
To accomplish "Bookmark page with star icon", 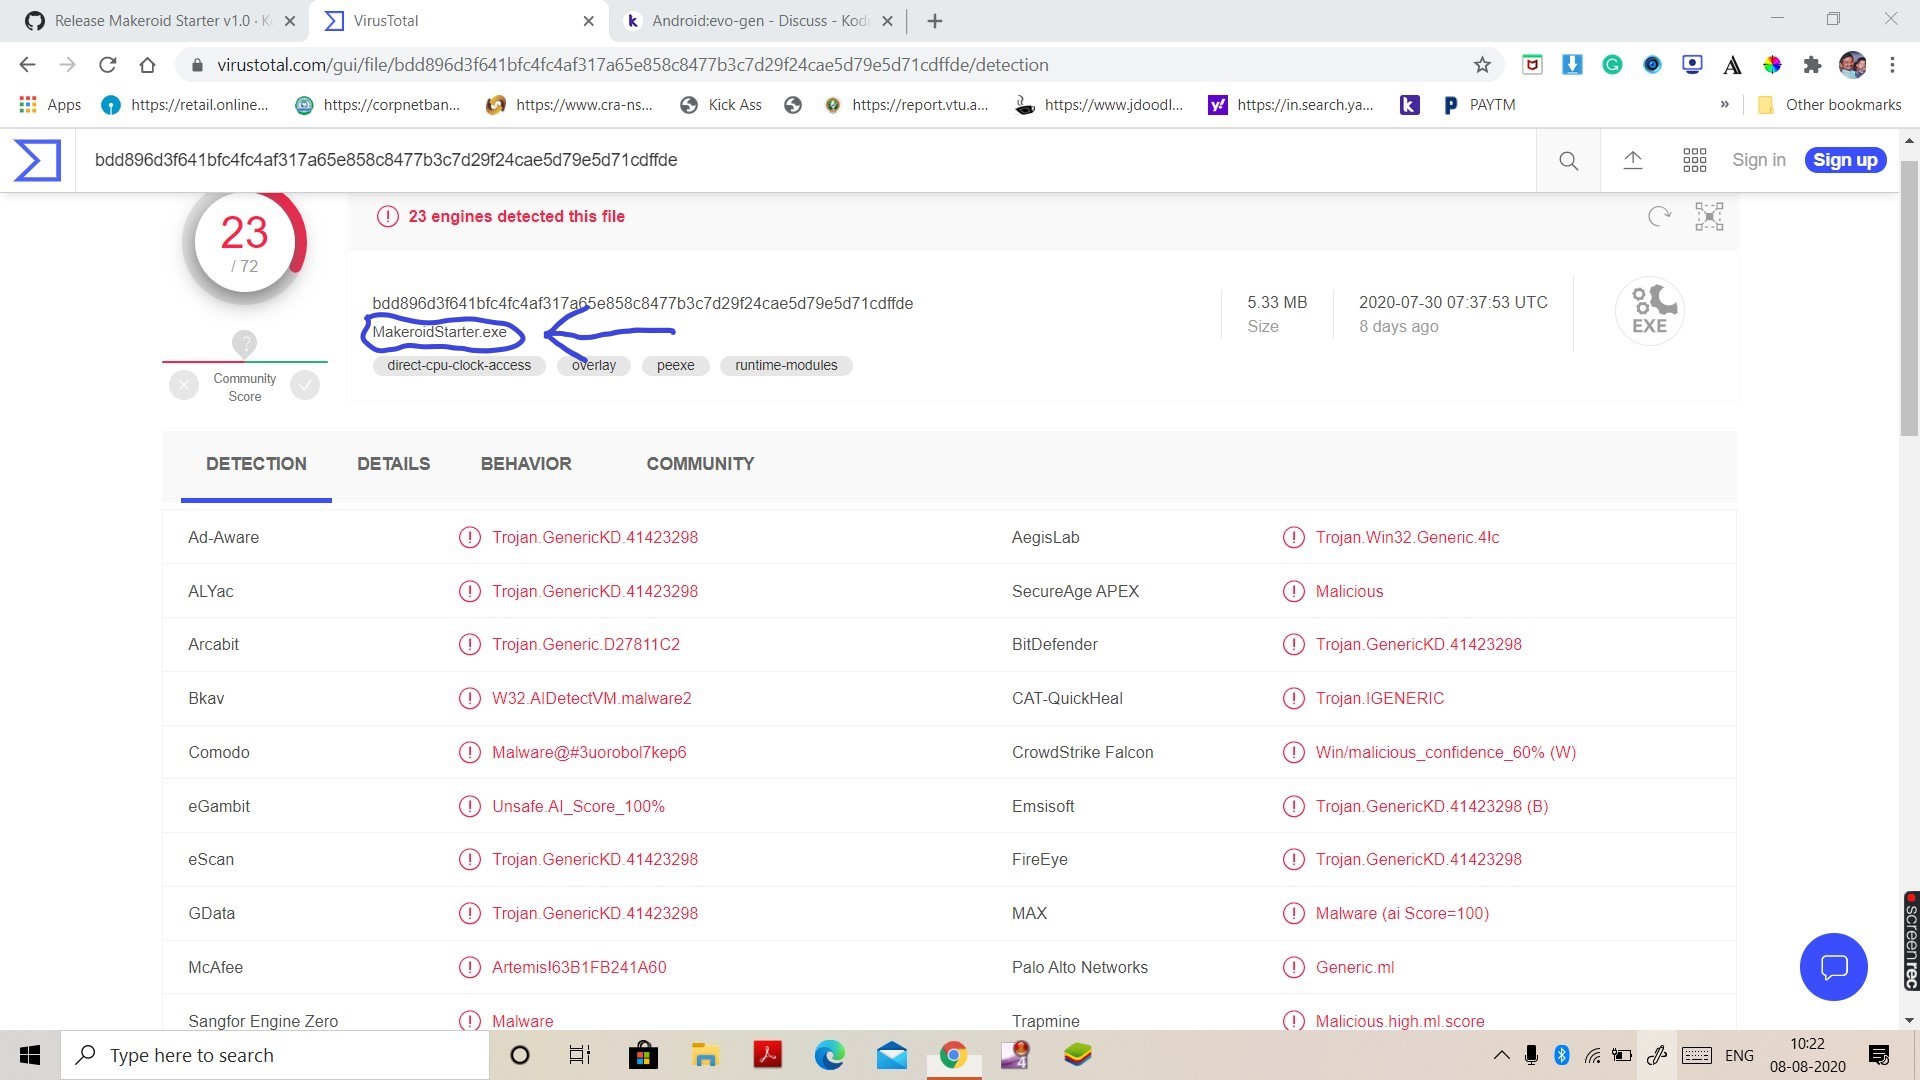I will (x=1482, y=65).
